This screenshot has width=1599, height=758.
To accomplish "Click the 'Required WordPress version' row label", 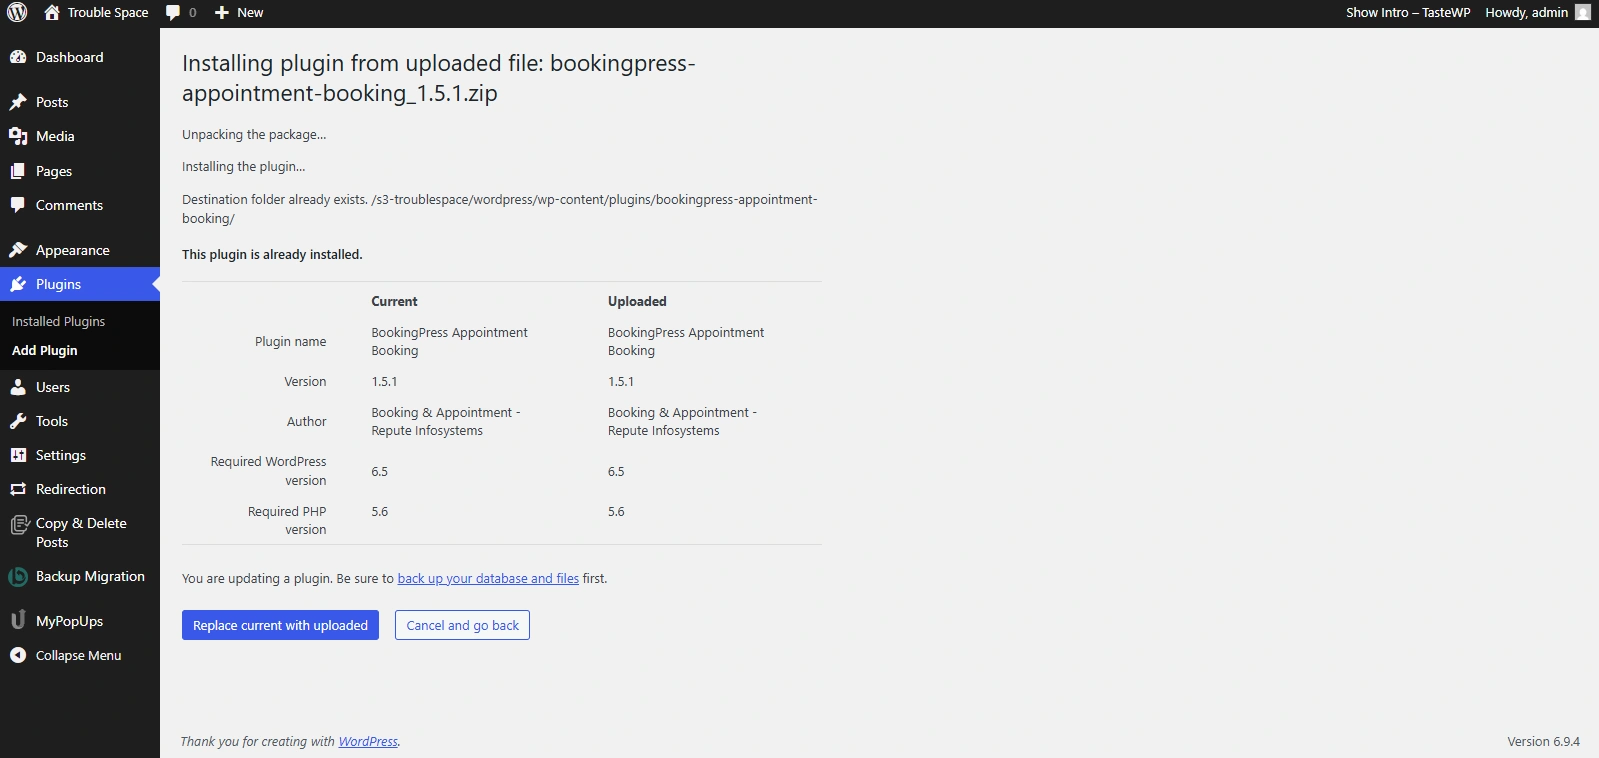I will (x=268, y=471).
